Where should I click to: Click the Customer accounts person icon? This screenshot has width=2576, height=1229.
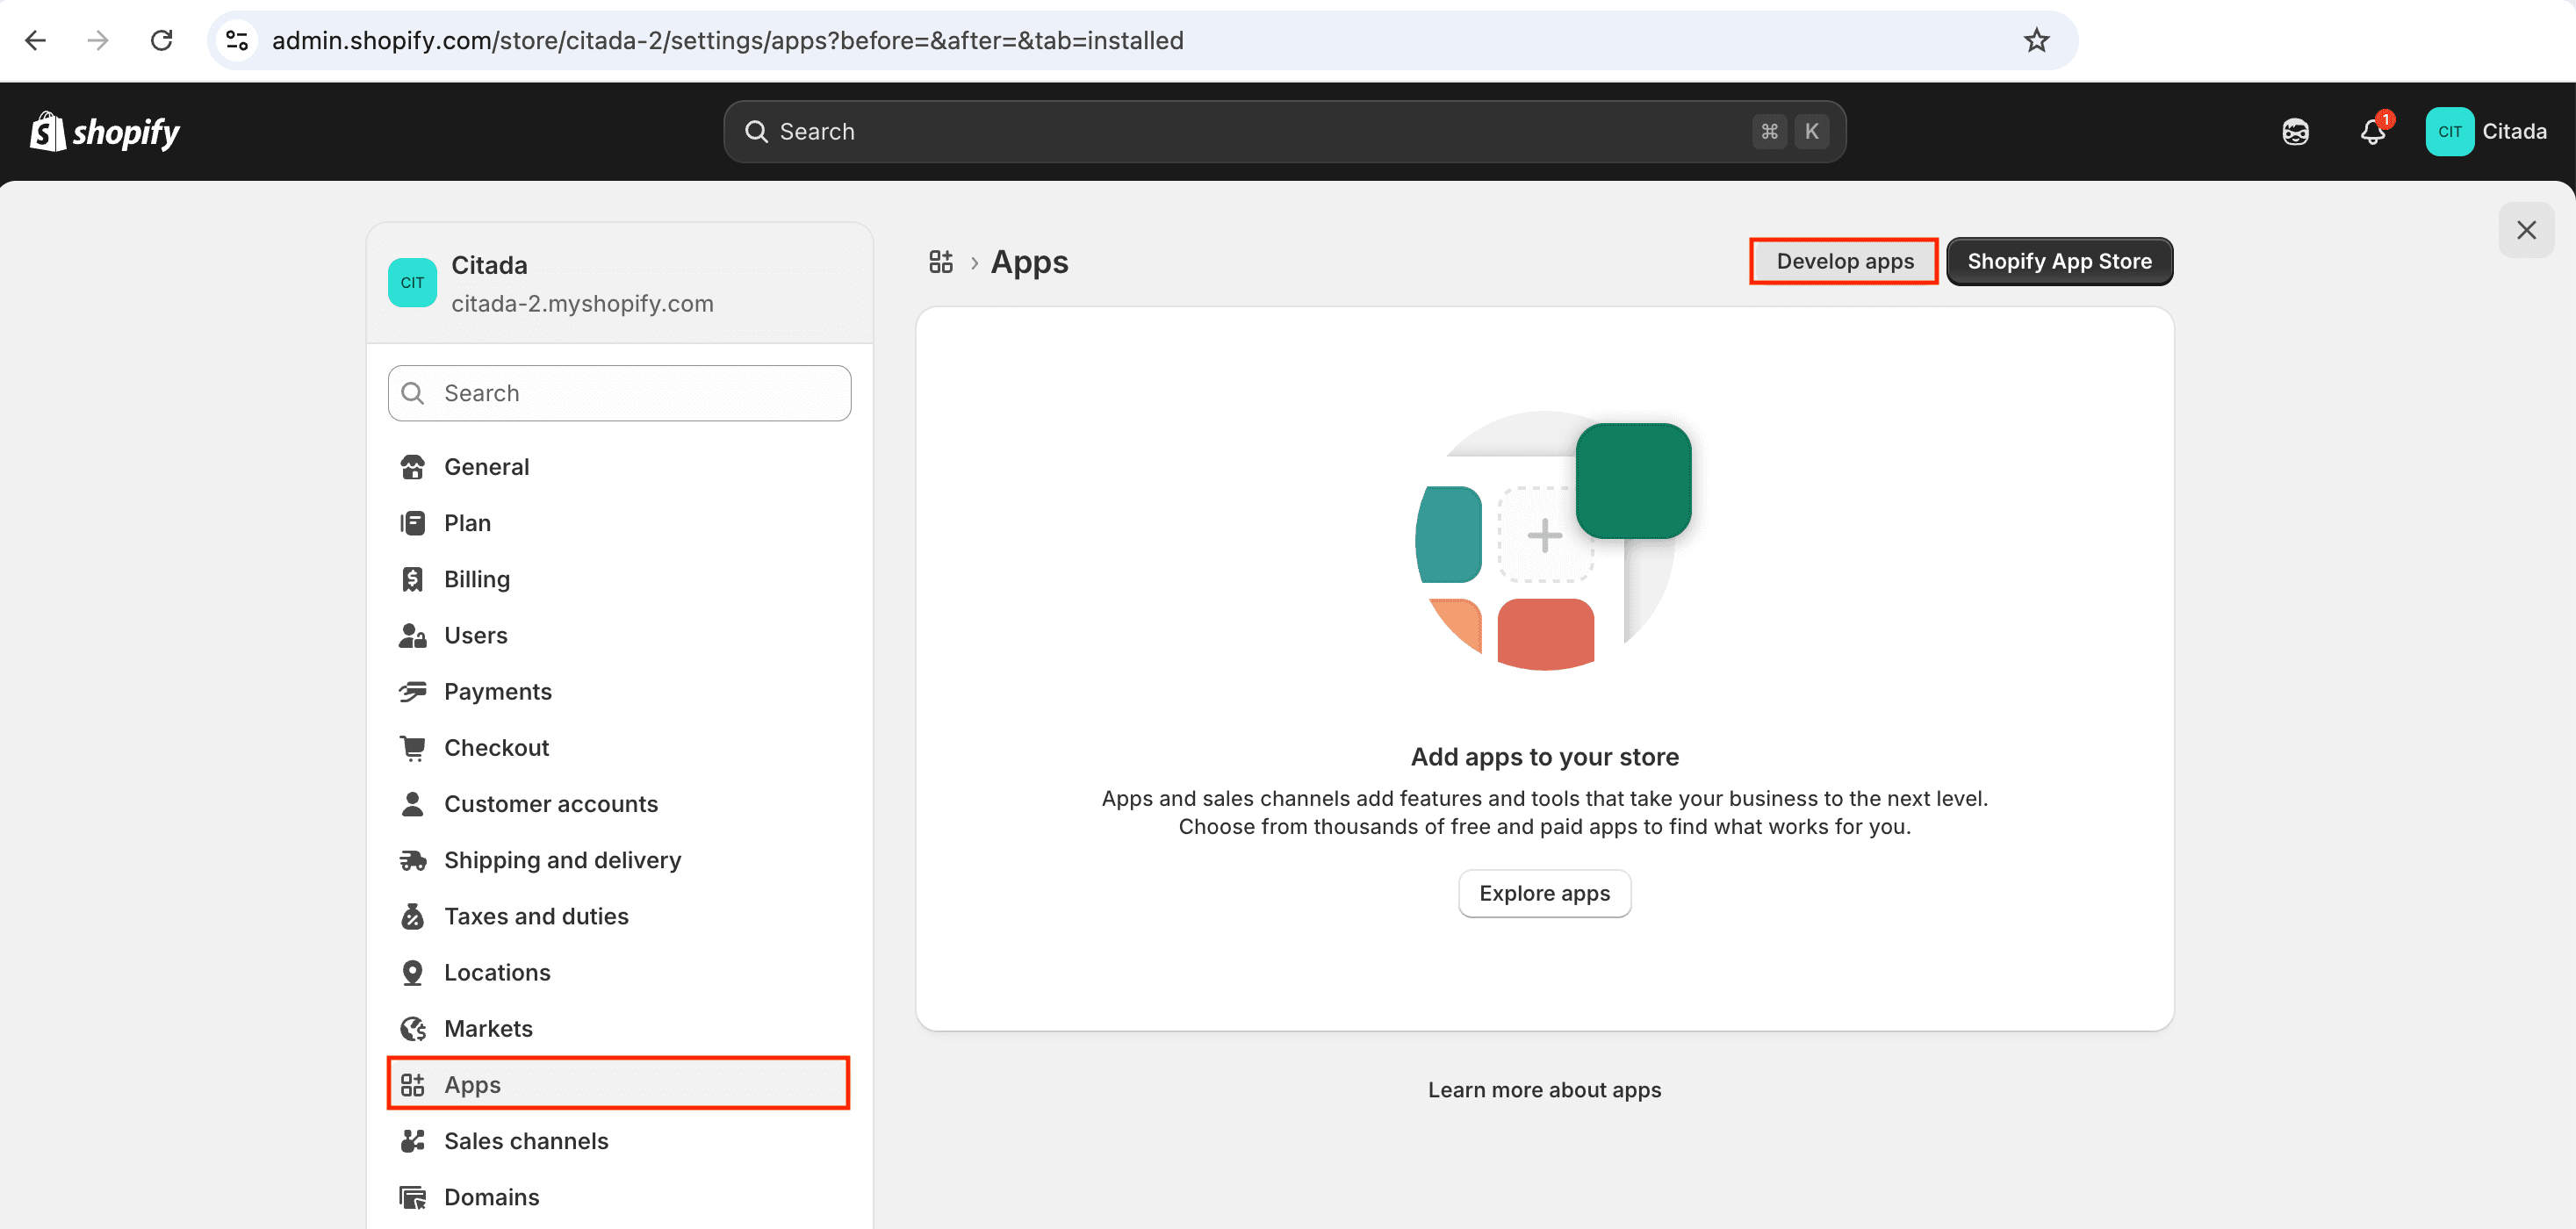[412, 804]
